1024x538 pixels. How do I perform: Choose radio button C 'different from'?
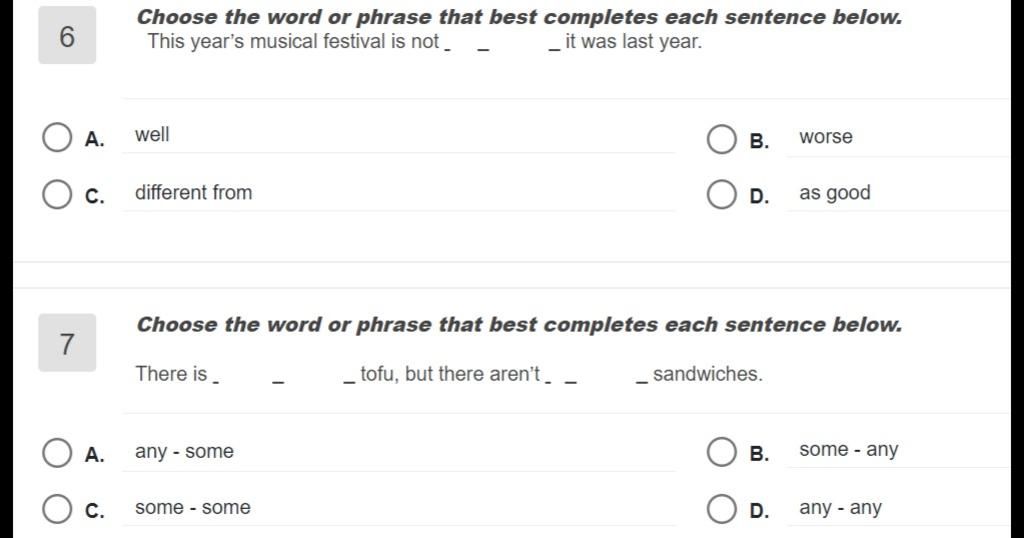pyautogui.click(x=57, y=195)
